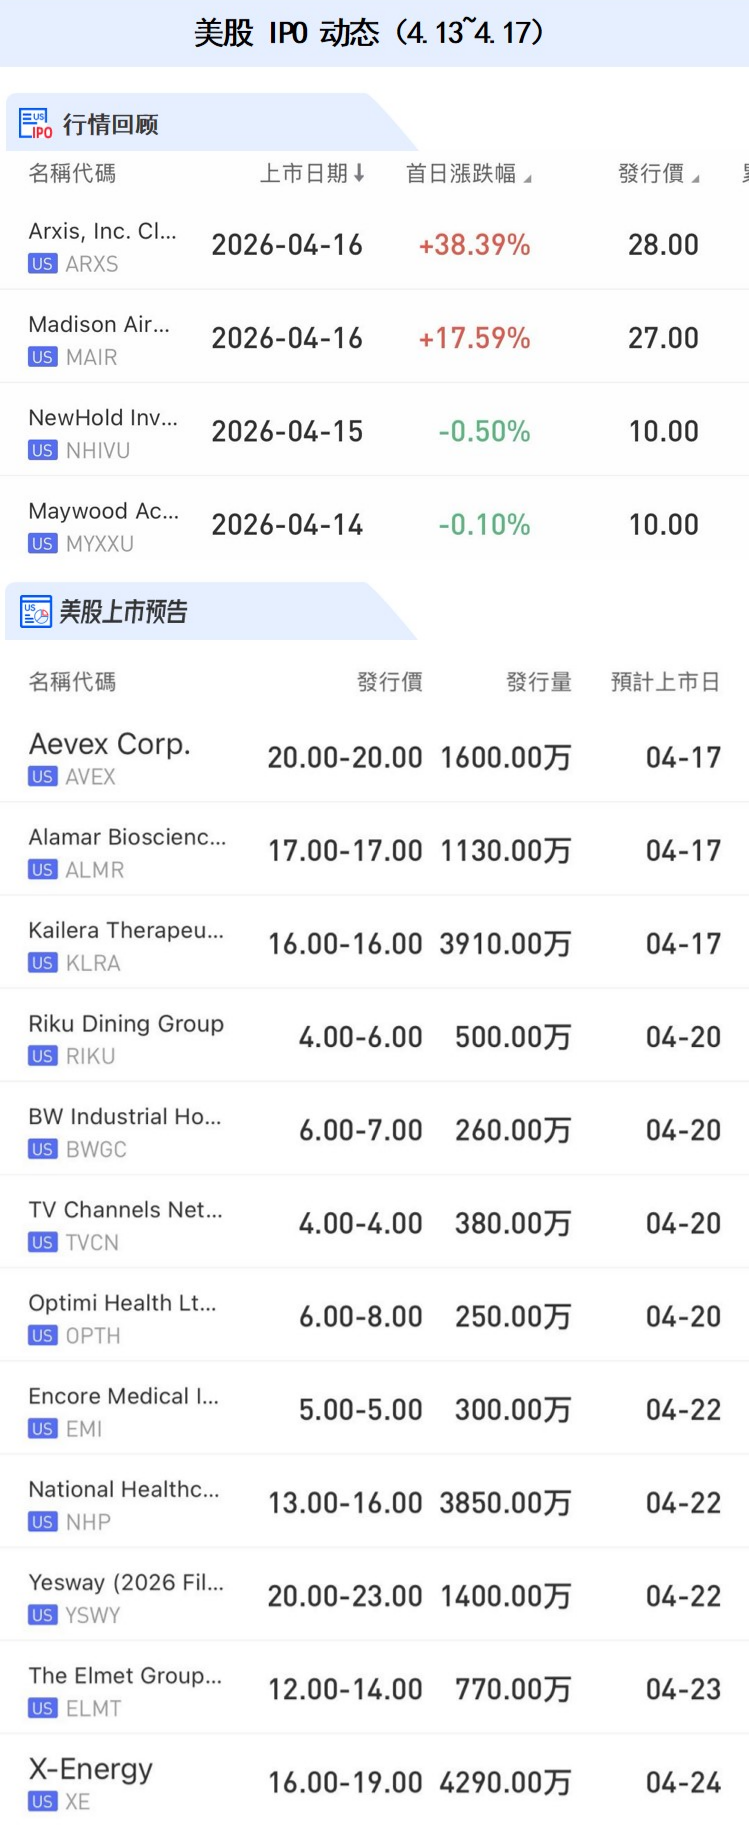
Task: Sort by 首日涨跌幅 column triangle
Action: (x=527, y=178)
